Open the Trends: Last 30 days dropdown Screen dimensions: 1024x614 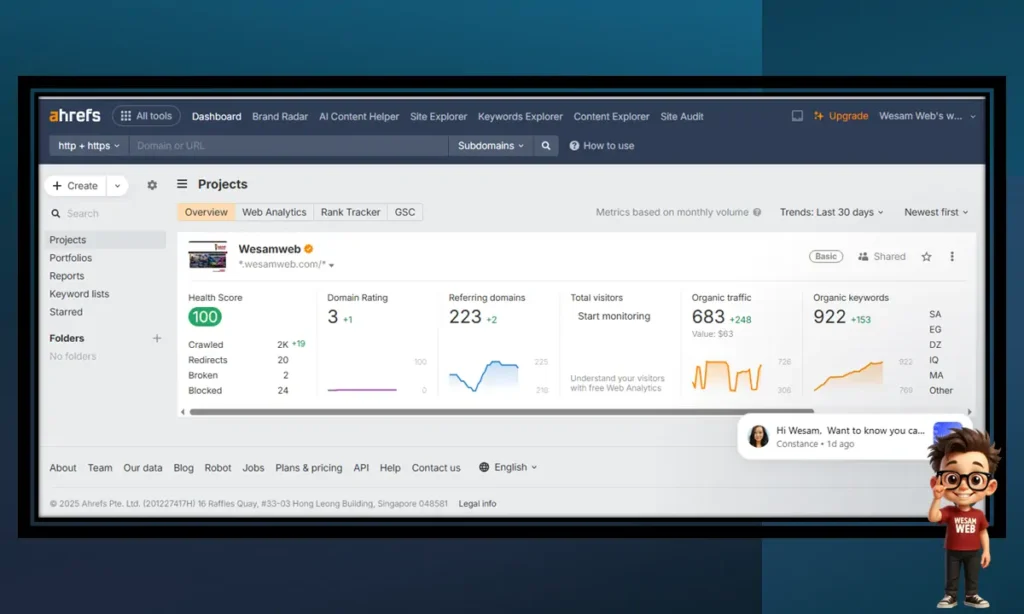pos(832,212)
